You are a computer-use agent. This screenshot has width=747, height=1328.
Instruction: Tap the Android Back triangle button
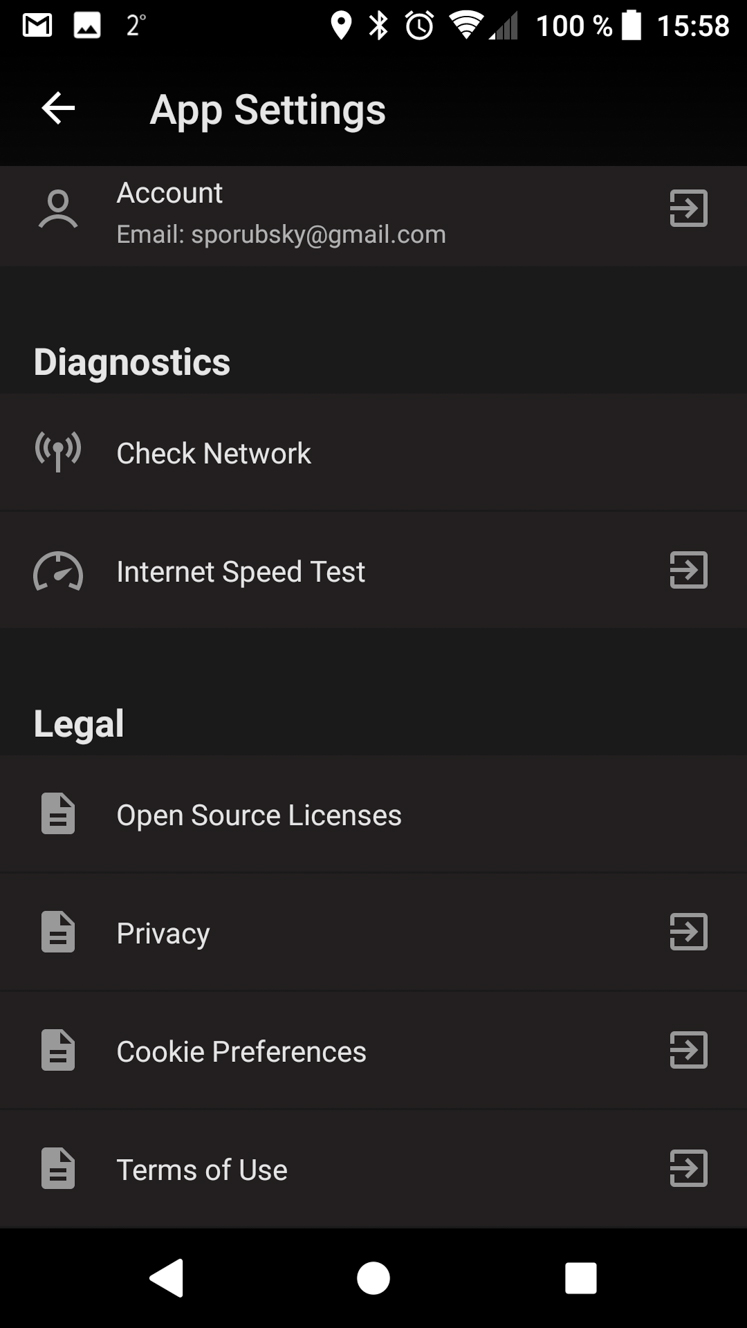[x=166, y=1277]
